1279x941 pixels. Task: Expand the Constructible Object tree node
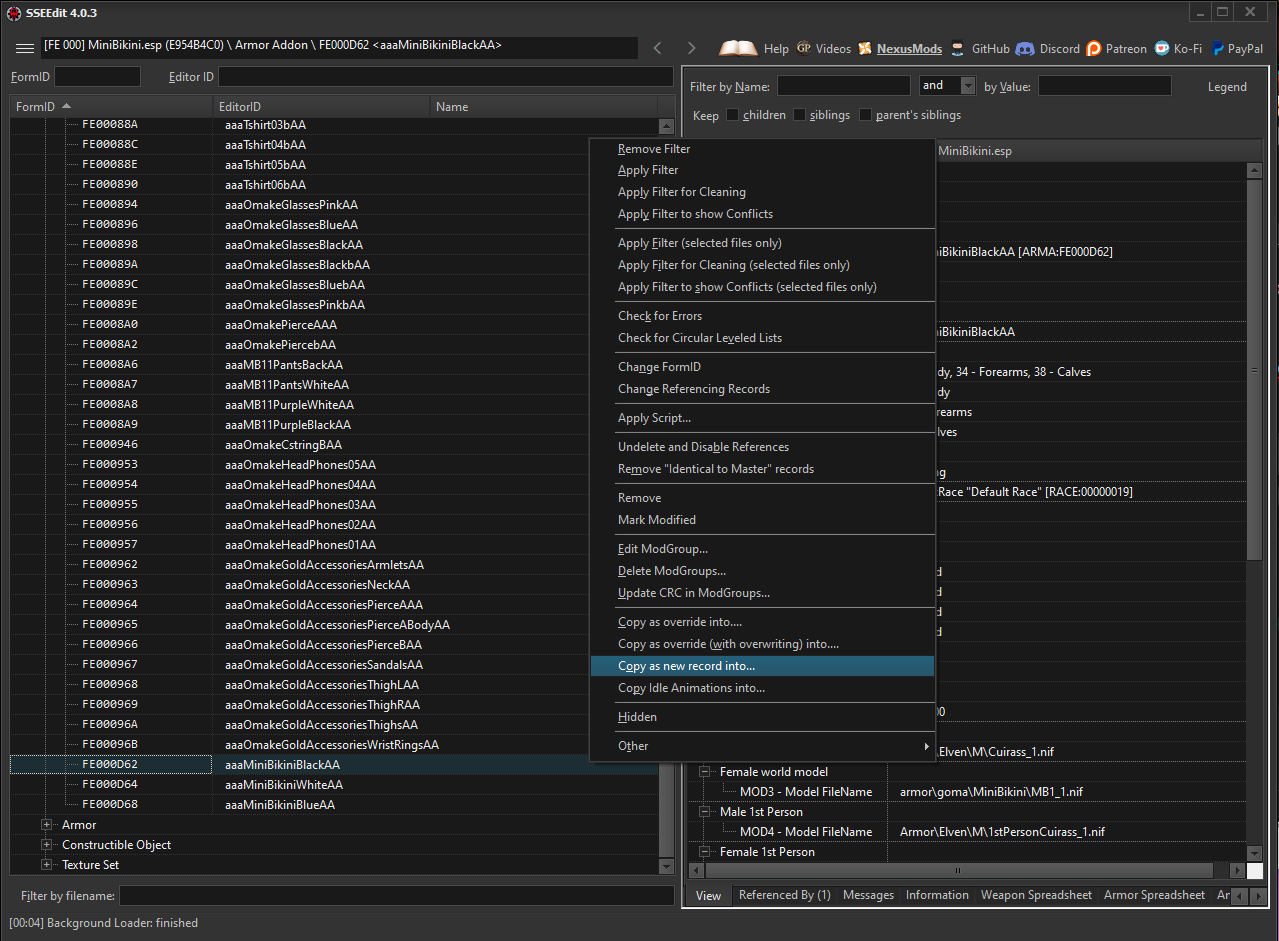pos(47,845)
